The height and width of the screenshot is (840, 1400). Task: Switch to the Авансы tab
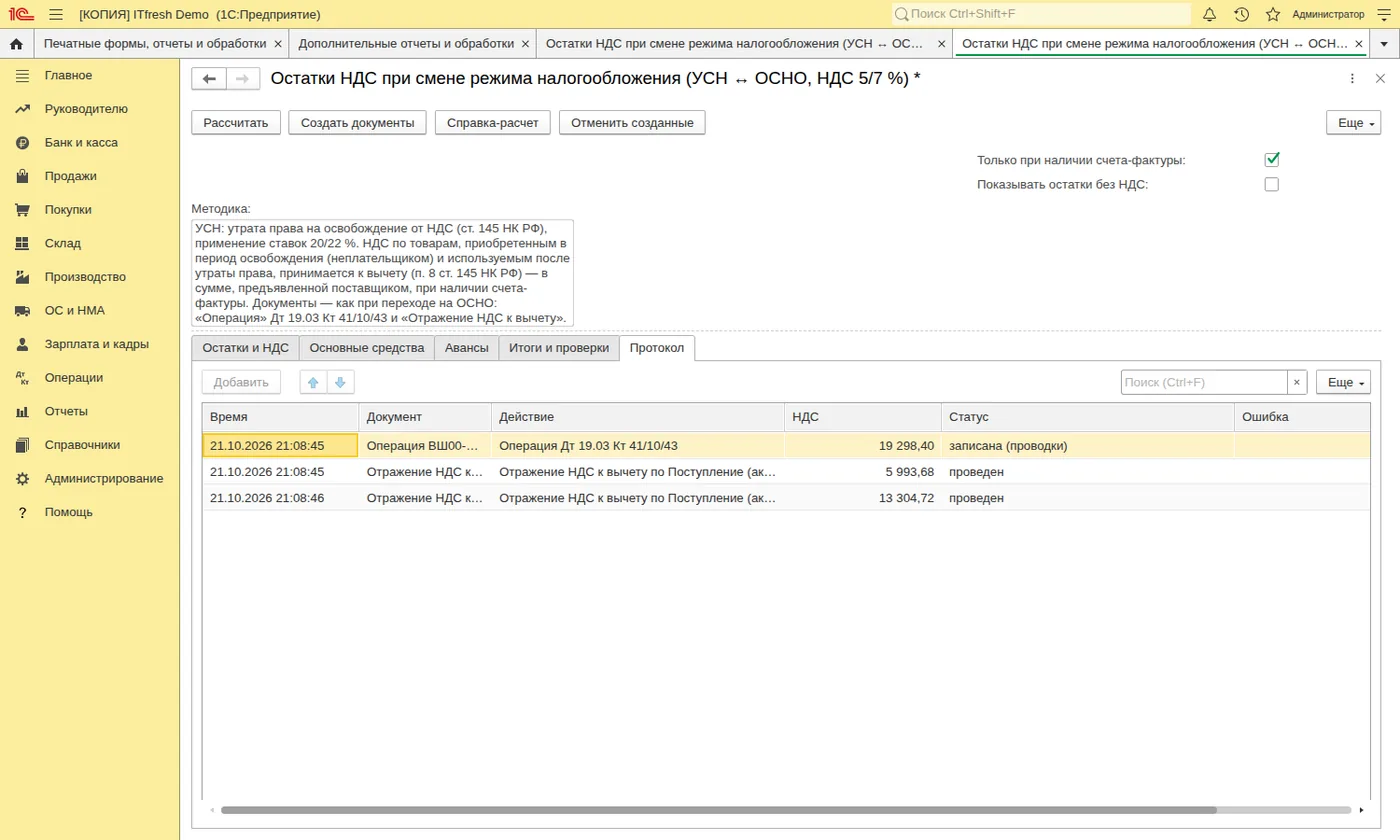(467, 348)
